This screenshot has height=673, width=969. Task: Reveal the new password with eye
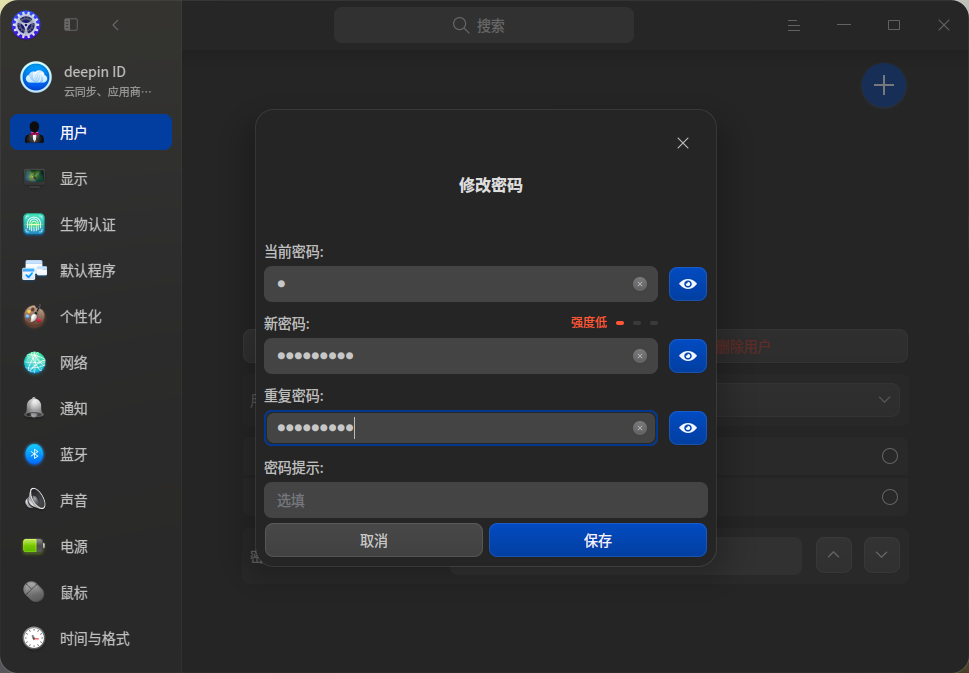click(688, 356)
